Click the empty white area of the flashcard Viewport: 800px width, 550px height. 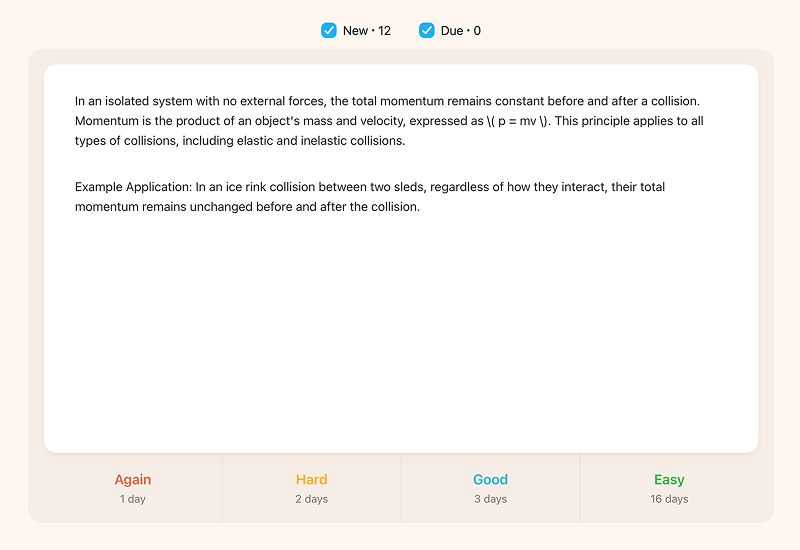click(x=400, y=330)
